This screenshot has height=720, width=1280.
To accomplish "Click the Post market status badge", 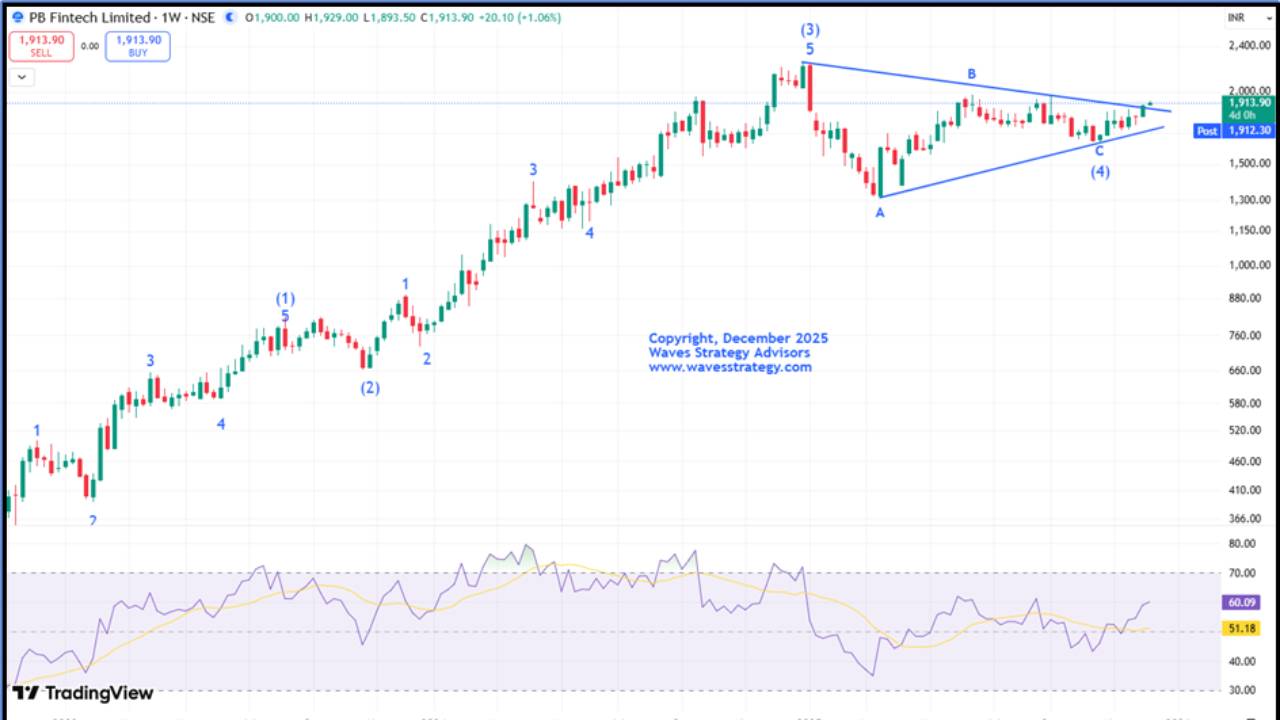I will click(x=1206, y=130).
